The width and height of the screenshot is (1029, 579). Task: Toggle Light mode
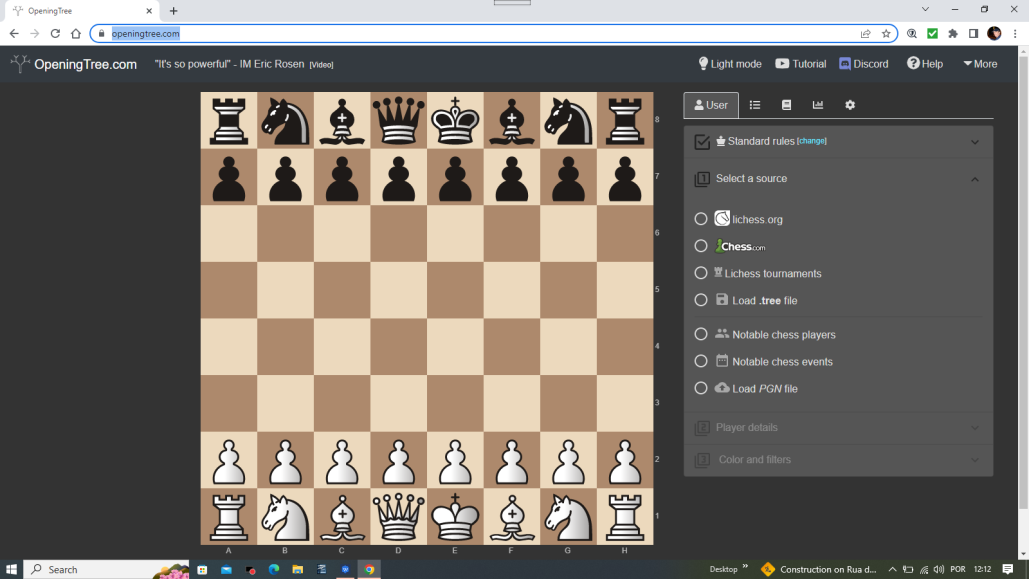(x=729, y=64)
